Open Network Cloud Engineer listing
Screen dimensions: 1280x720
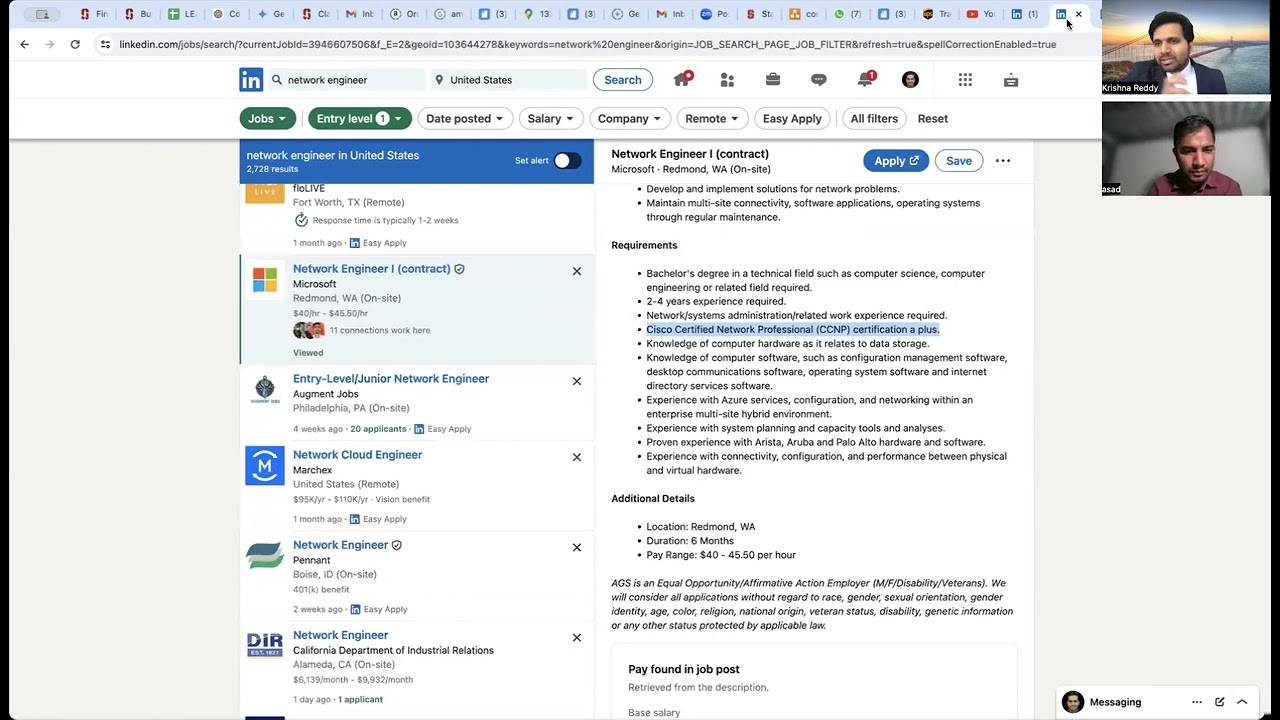click(x=358, y=455)
